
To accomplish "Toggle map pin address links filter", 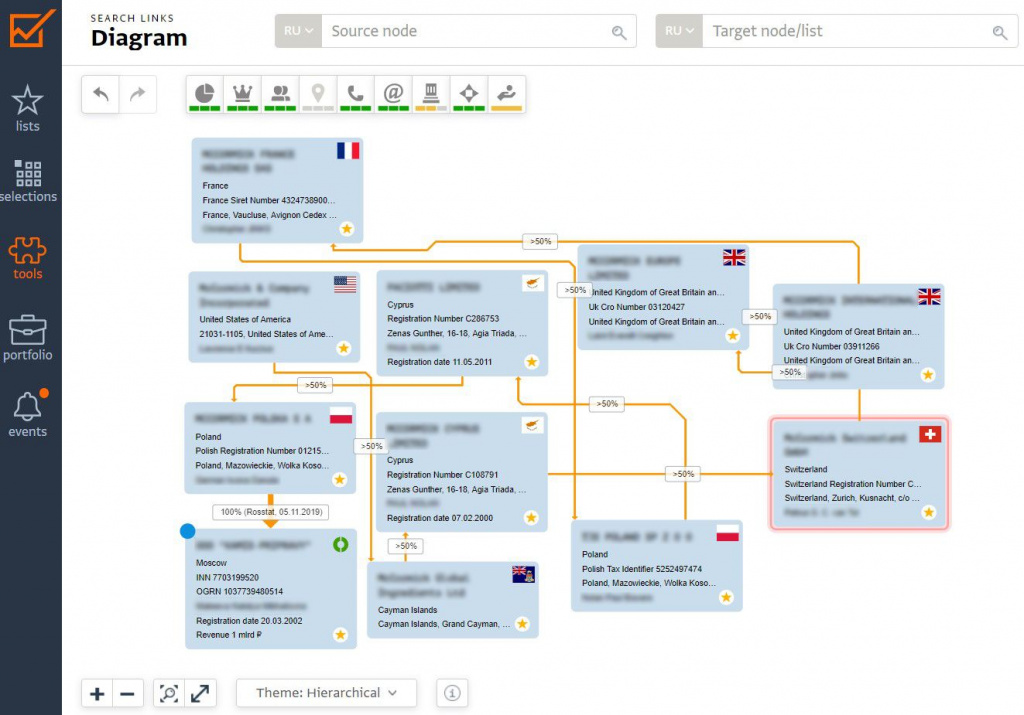I will pyautogui.click(x=318, y=95).
